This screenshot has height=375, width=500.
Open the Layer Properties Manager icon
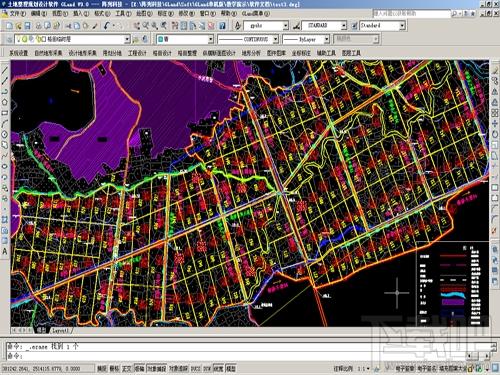[x=9, y=40]
